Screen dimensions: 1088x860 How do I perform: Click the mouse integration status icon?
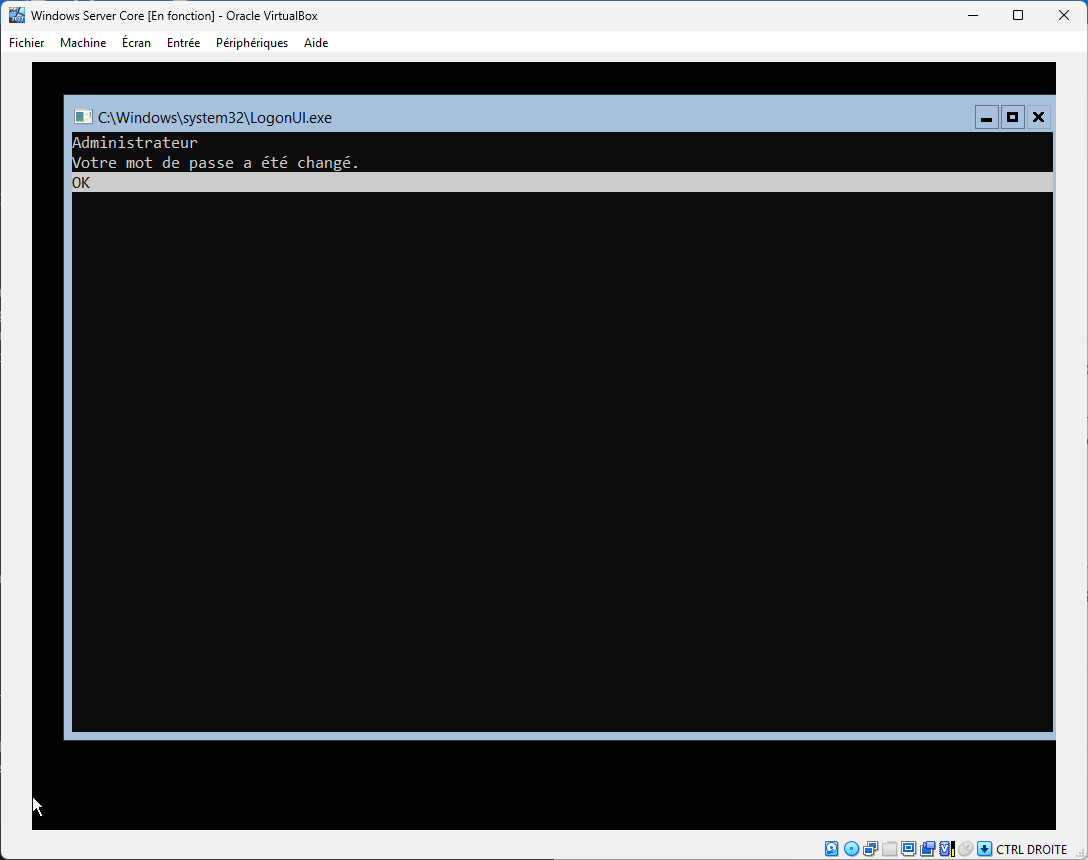[965, 848]
